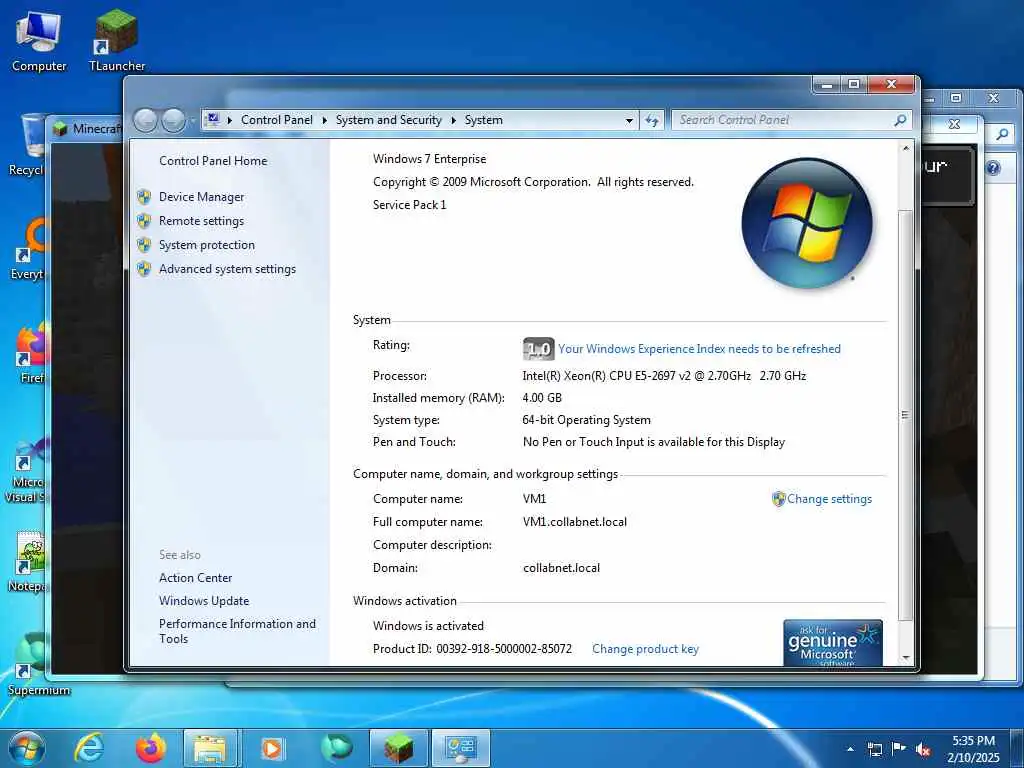The width and height of the screenshot is (1024, 768).
Task: Click the vertical scrollbar up arrow
Action: (905, 149)
